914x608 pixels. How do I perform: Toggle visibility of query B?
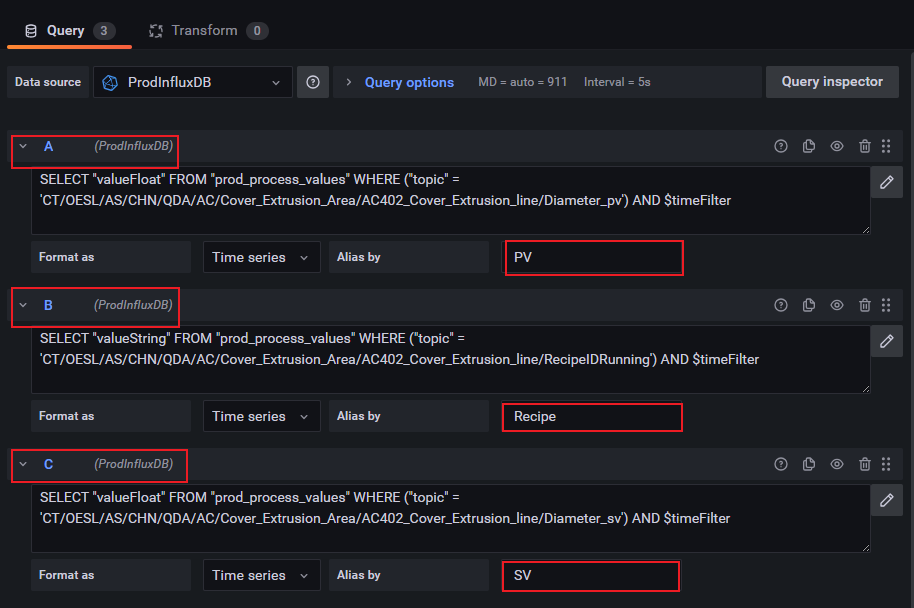[x=836, y=305]
